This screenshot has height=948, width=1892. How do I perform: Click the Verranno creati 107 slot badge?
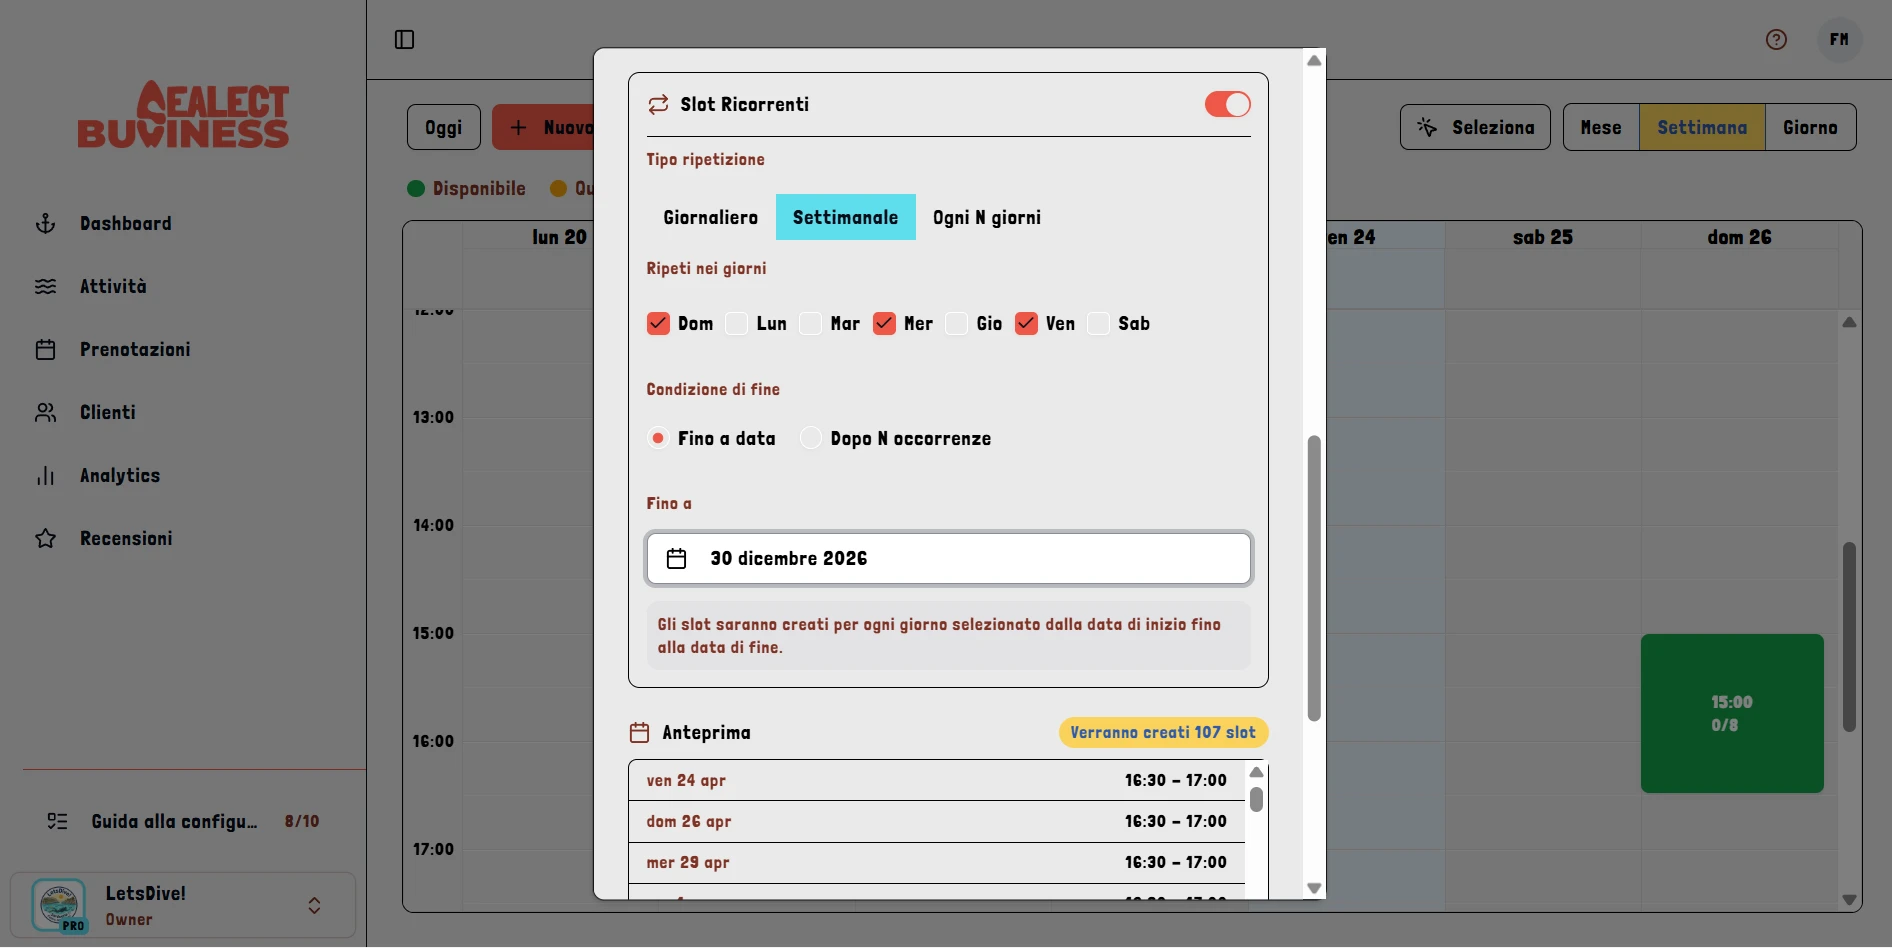point(1163,732)
